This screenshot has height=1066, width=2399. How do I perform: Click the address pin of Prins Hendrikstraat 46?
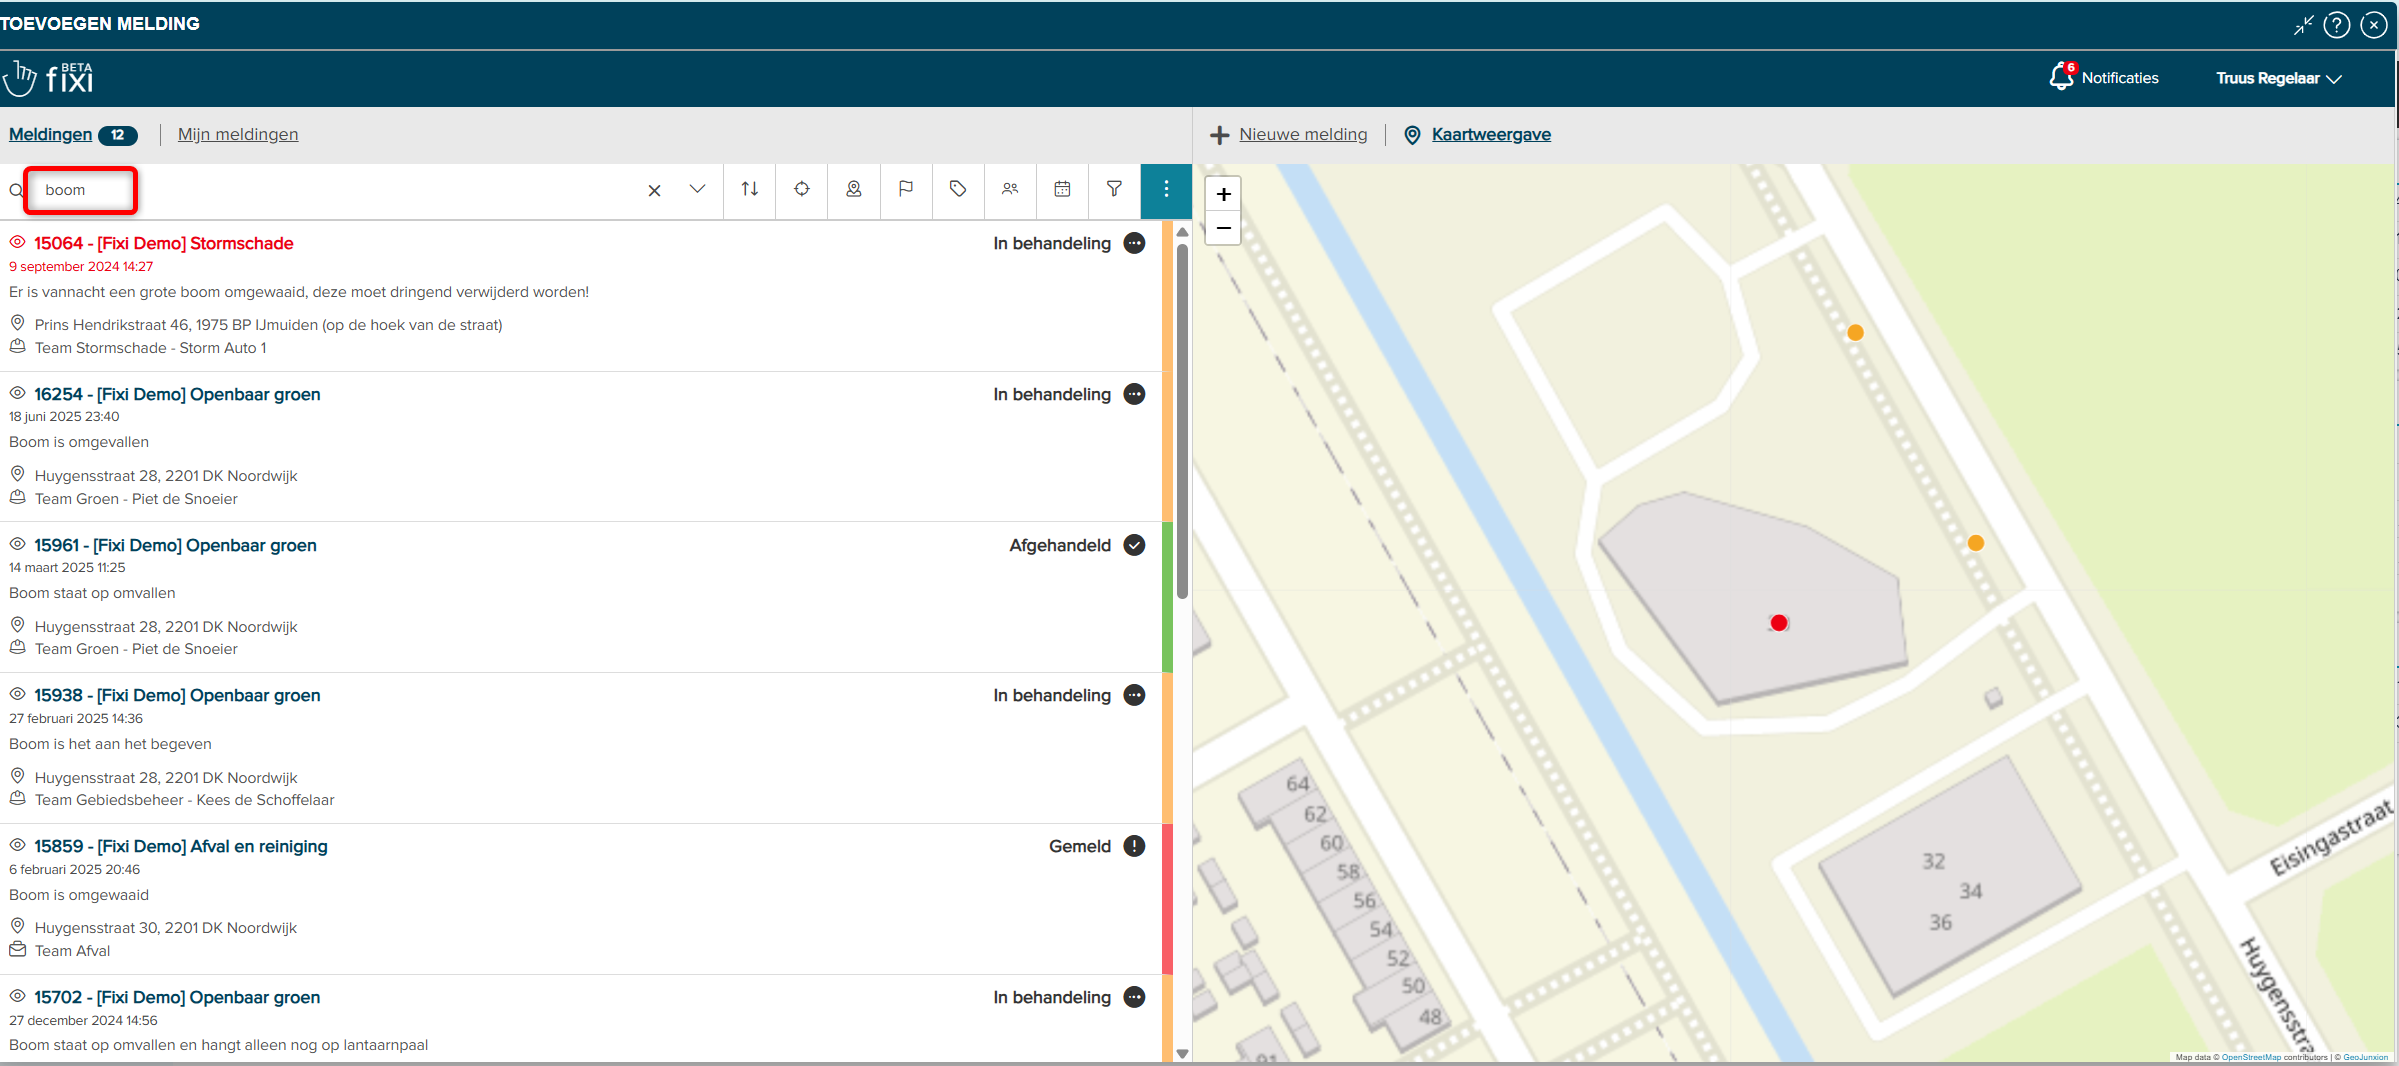(17, 323)
